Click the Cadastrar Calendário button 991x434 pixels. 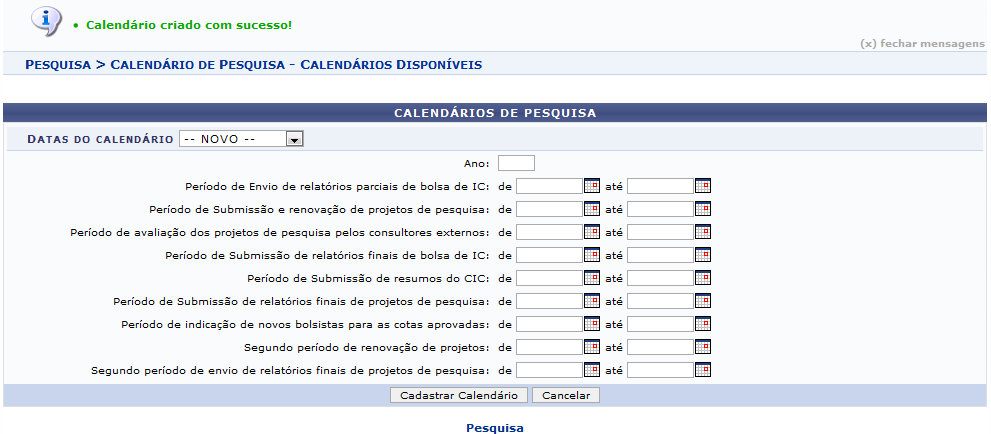[x=458, y=395]
